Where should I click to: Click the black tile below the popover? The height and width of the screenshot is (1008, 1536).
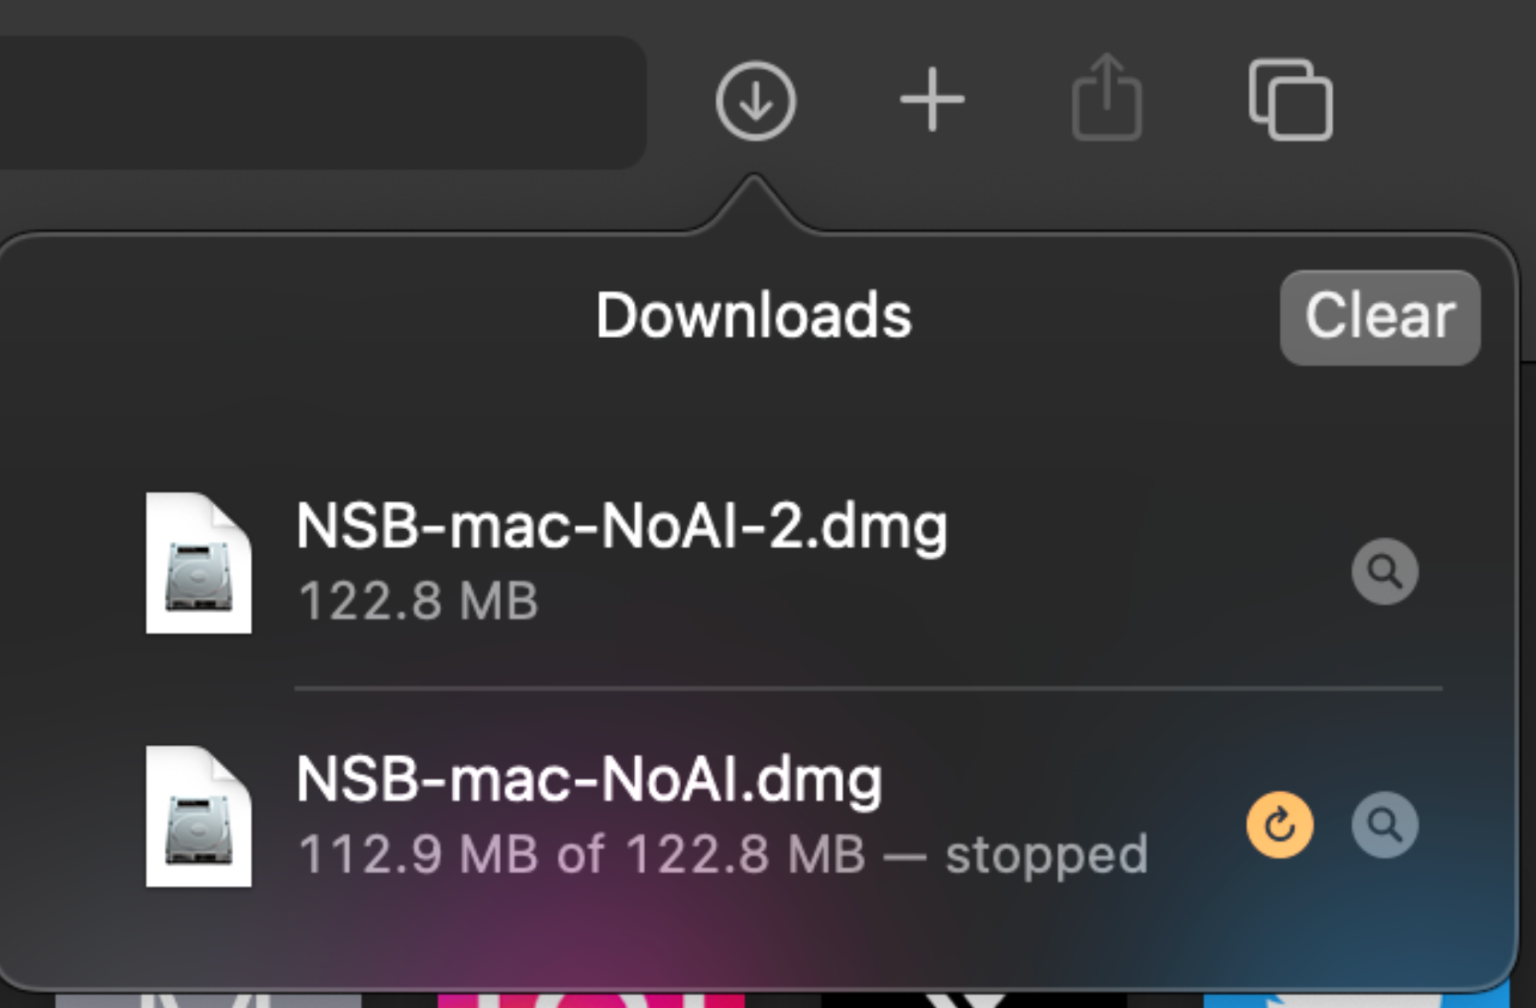point(972,999)
